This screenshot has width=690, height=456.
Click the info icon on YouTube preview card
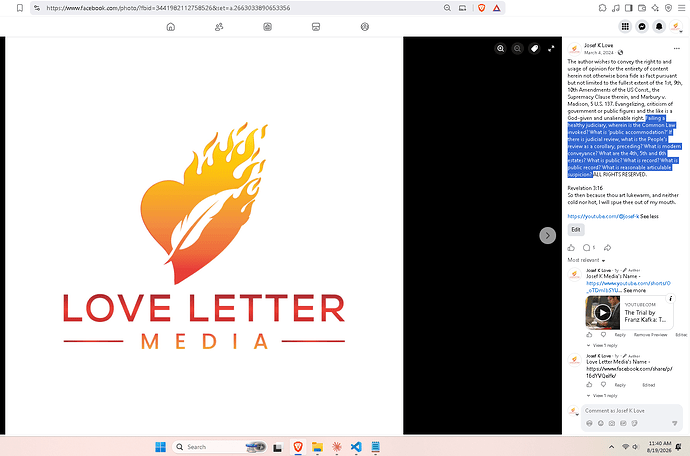671,298
